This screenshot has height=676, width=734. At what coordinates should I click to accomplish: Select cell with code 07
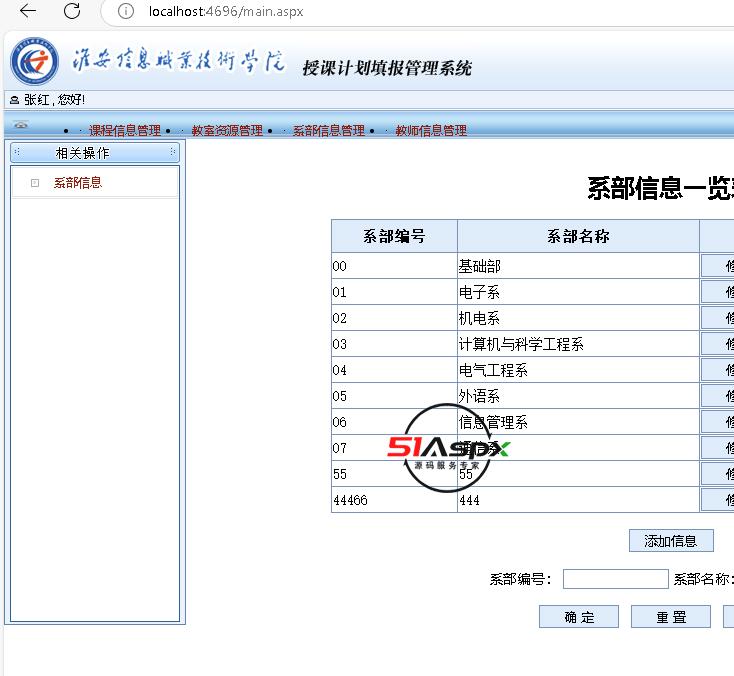click(x=394, y=448)
